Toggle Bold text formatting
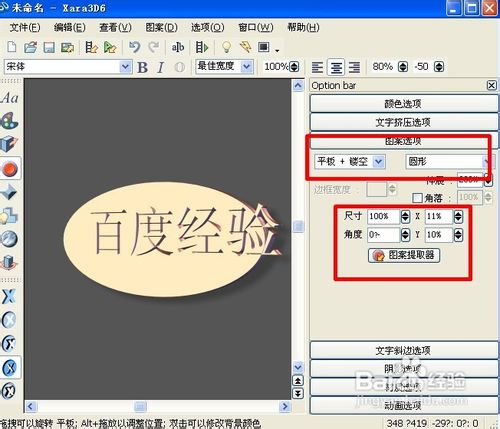The image size is (500, 429). tap(143, 67)
